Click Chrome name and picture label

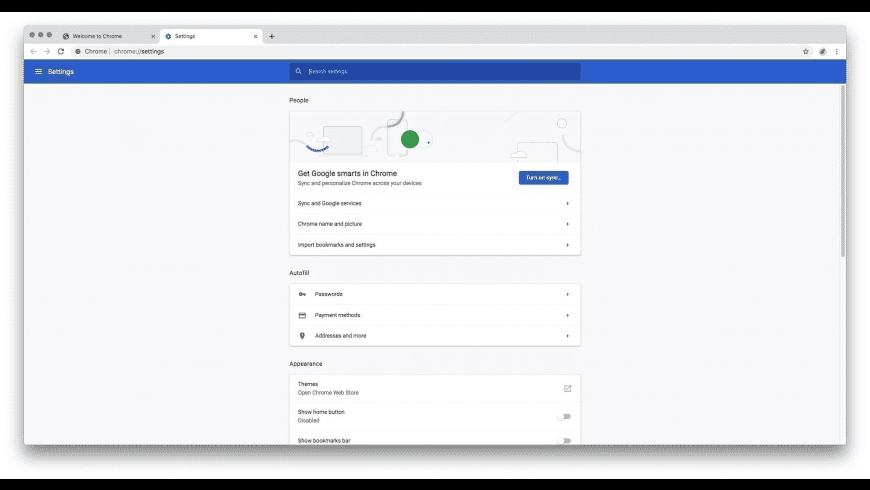pyautogui.click(x=330, y=224)
